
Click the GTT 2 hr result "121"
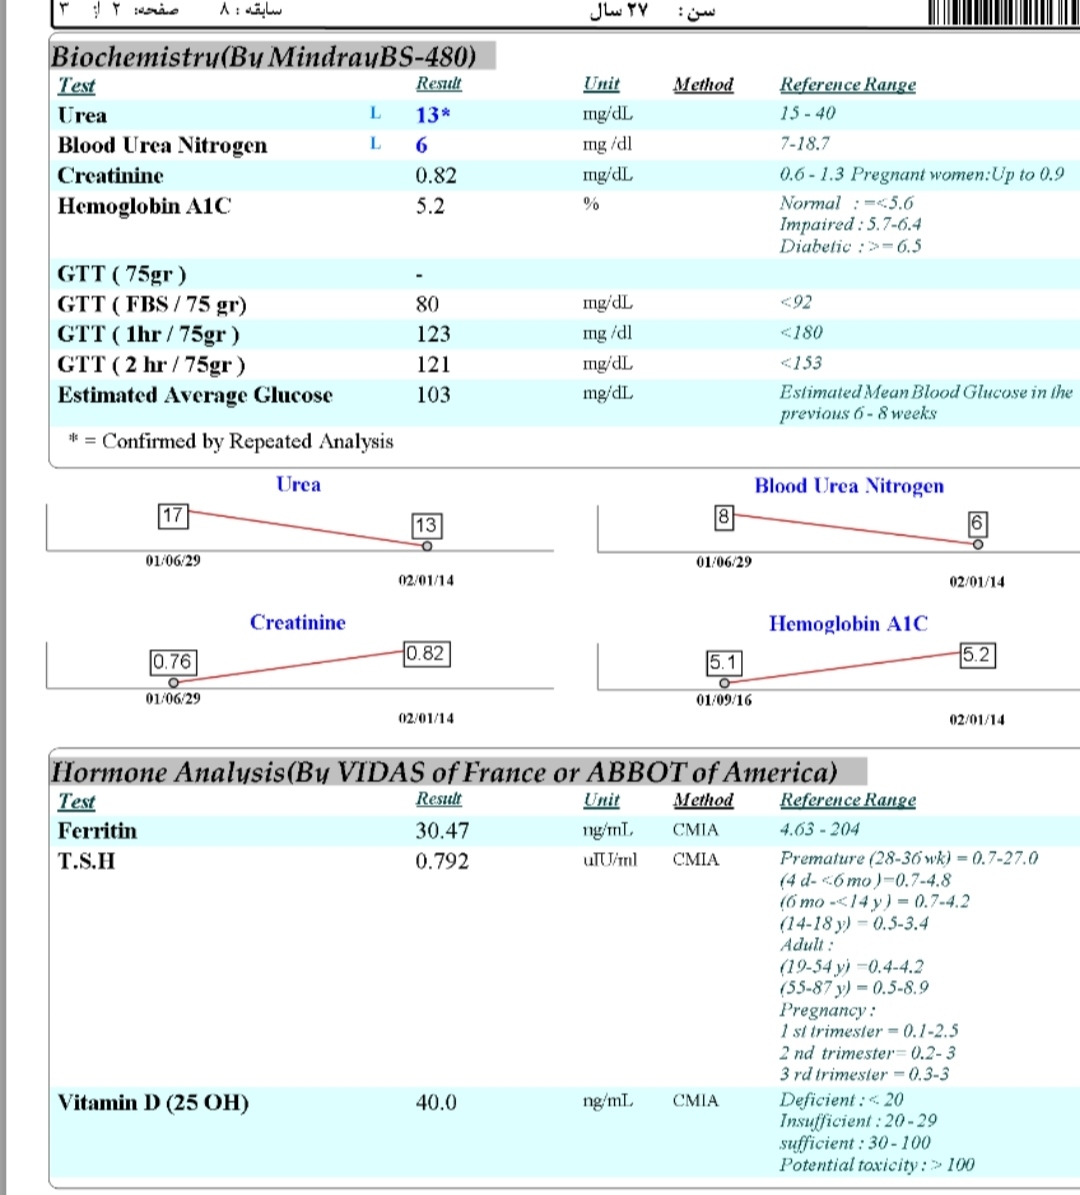[433, 364]
